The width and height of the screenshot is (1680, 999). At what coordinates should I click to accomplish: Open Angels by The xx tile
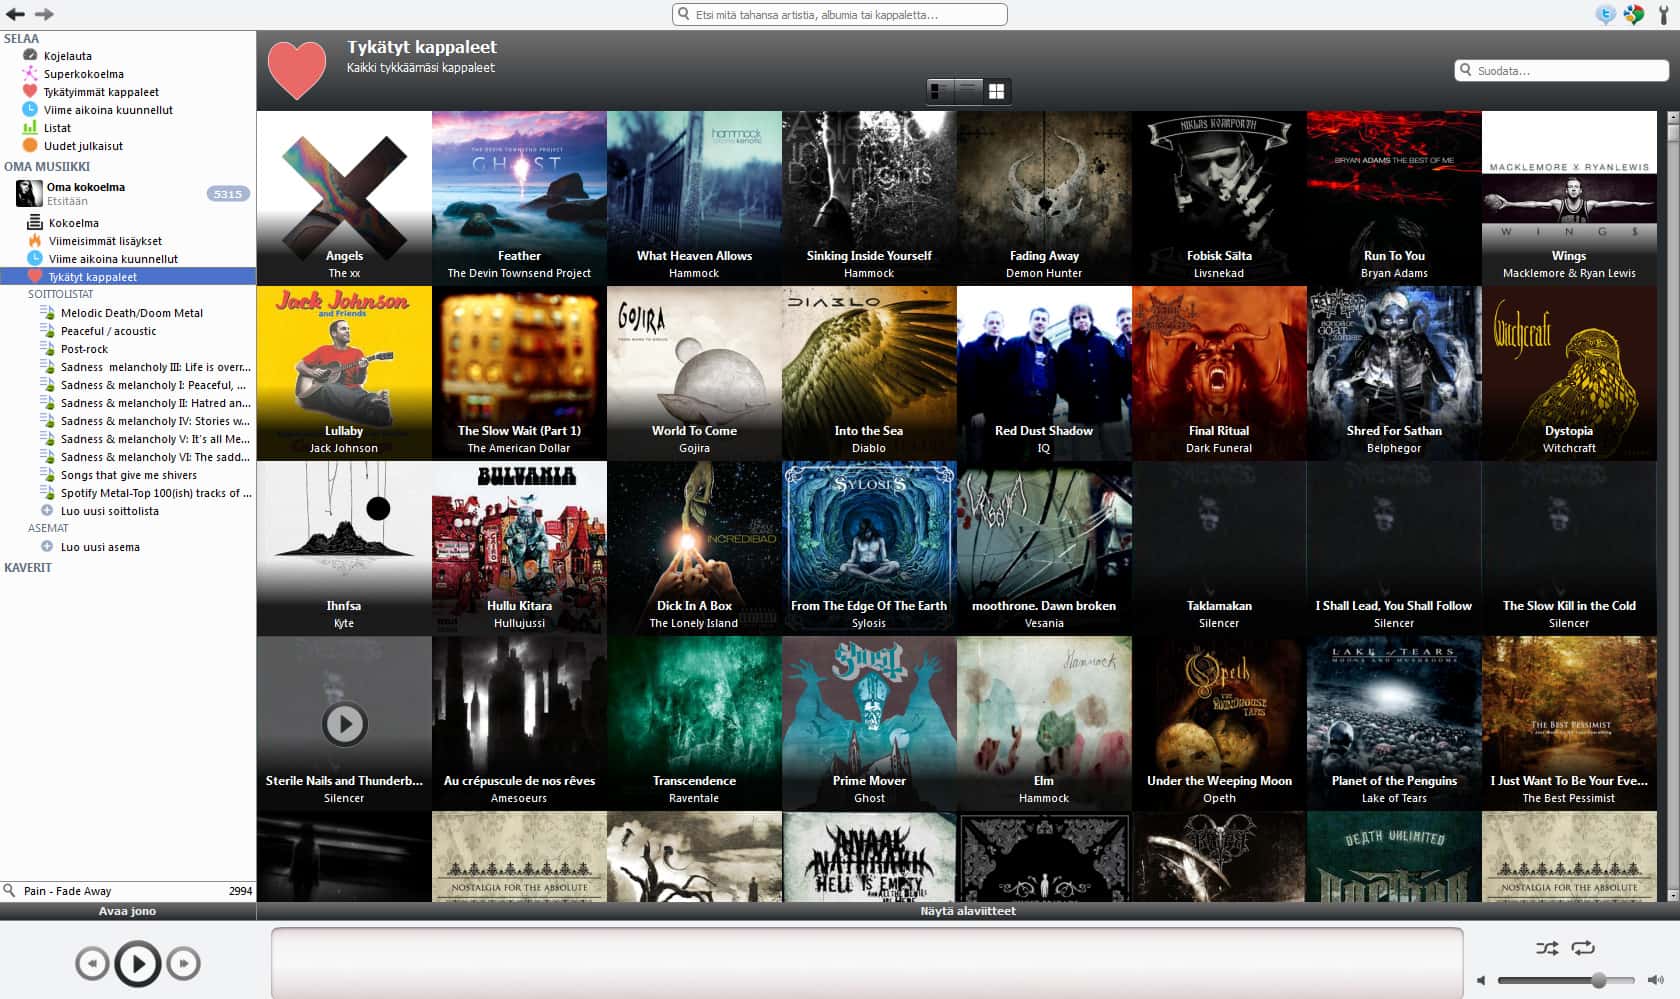pos(344,198)
